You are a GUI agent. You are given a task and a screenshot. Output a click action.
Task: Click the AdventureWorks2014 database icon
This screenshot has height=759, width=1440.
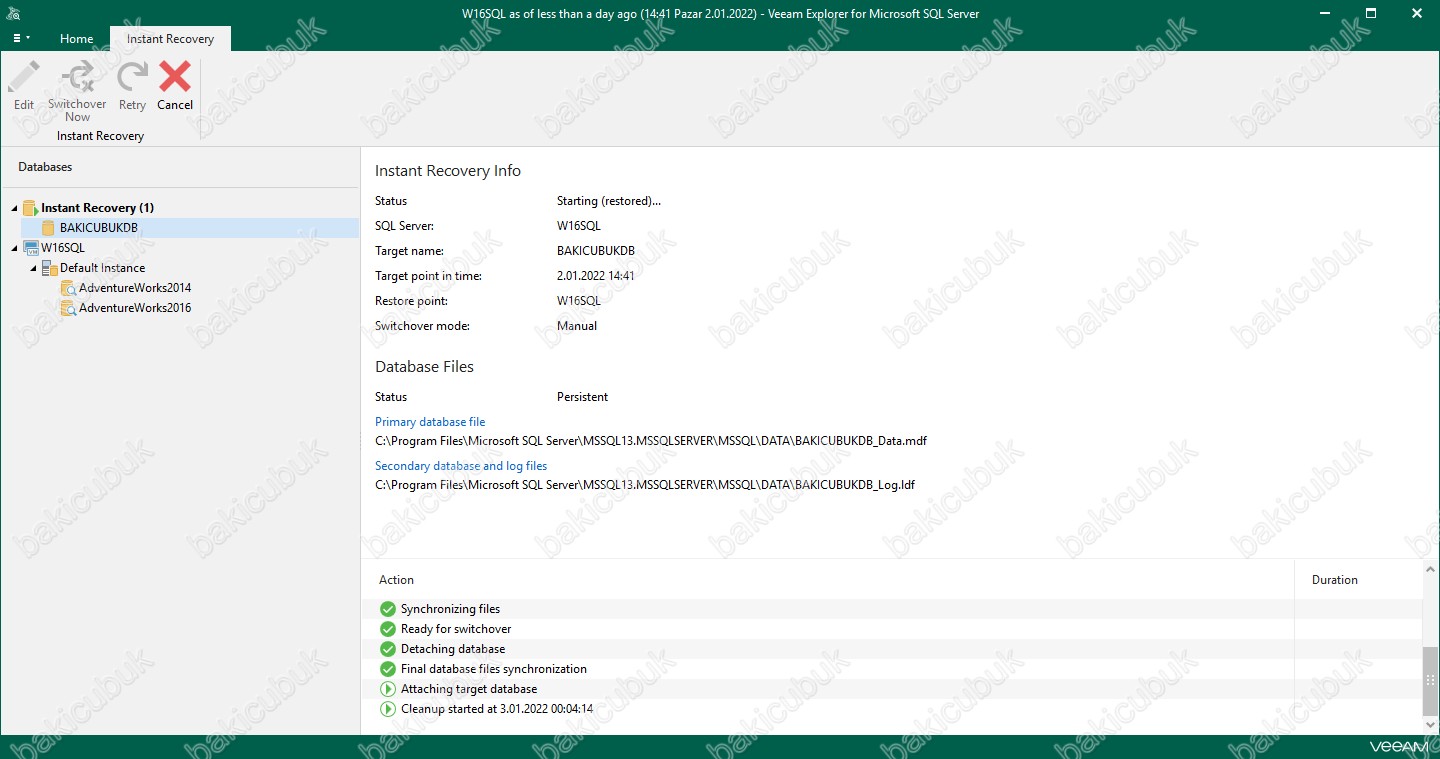(68, 288)
